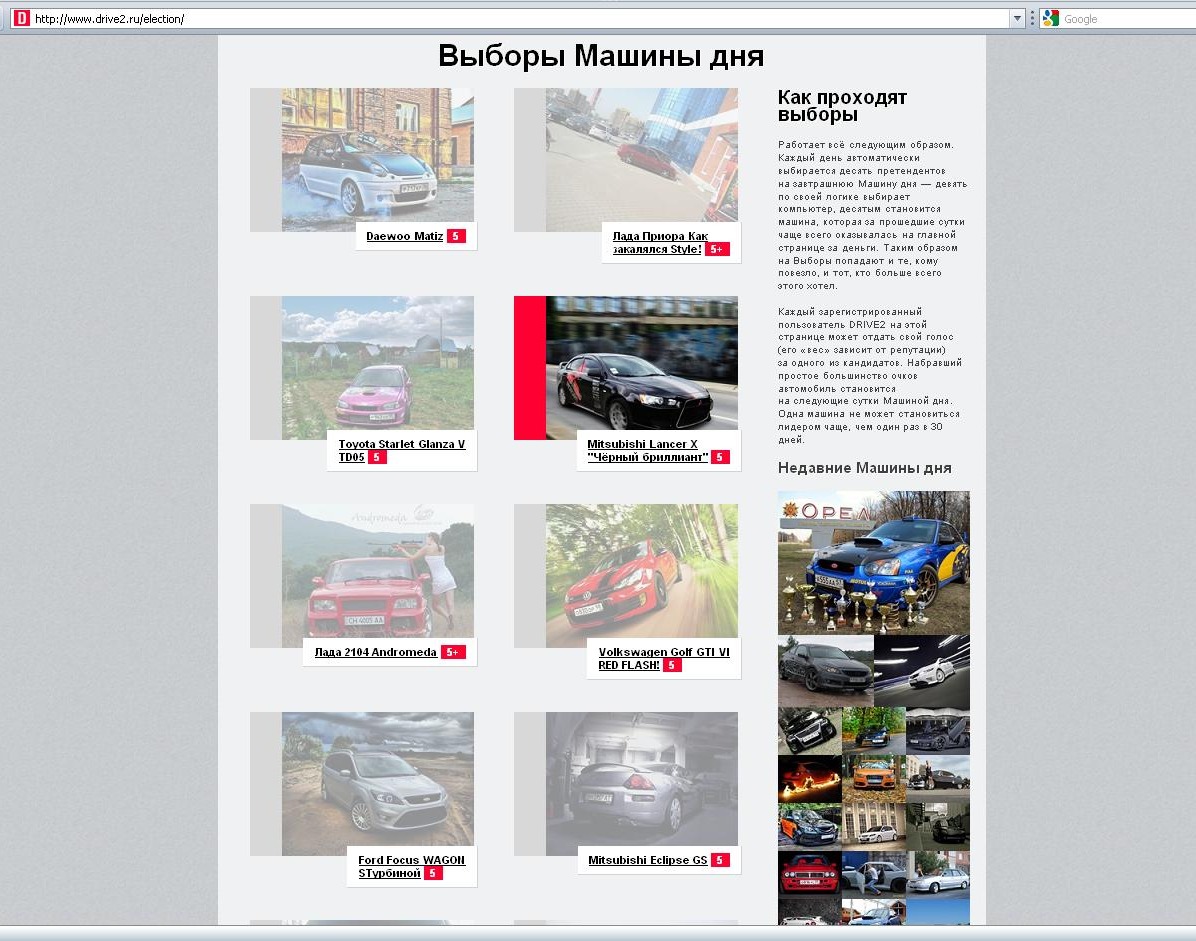Open Toyota Starlet Glanza V TD05 link
The height and width of the screenshot is (941, 1196).
tap(402, 451)
